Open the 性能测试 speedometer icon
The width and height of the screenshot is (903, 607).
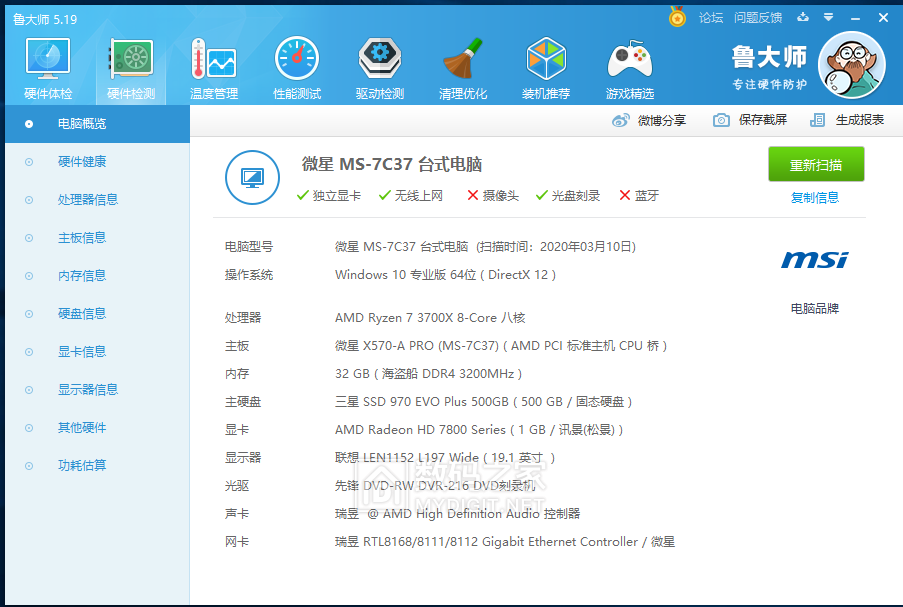click(x=297, y=62)
